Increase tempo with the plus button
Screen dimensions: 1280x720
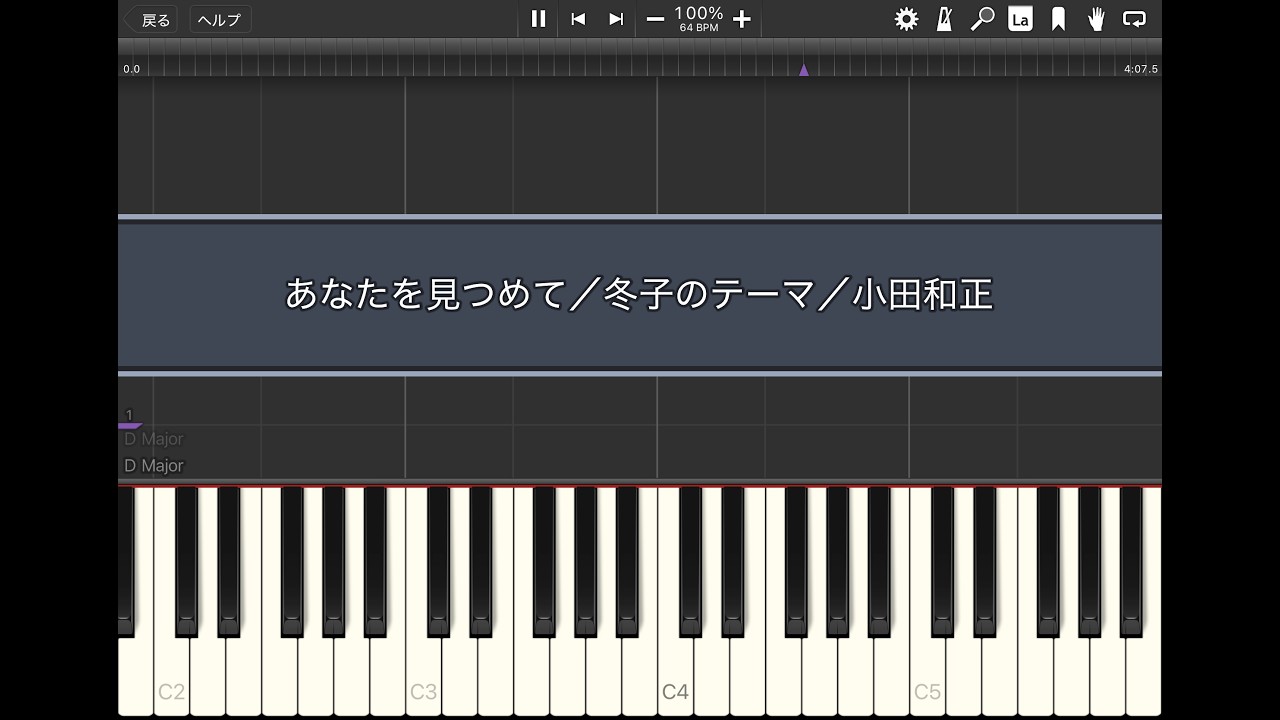click(741, 19)
